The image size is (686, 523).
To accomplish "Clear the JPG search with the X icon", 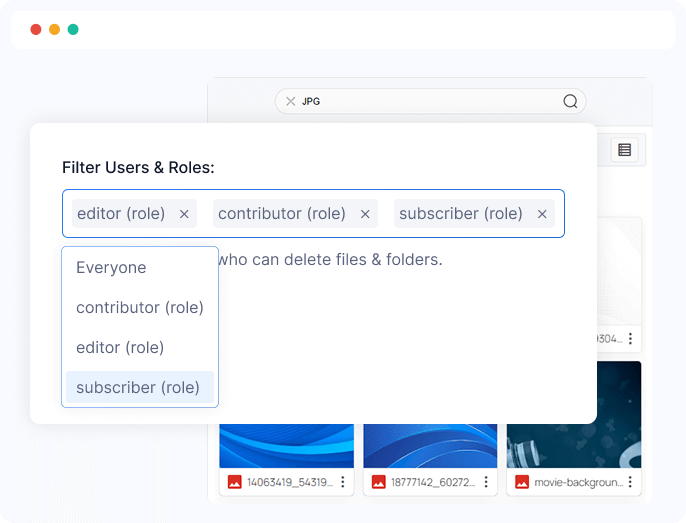I will pyautogui.click(x=290, y=102).
